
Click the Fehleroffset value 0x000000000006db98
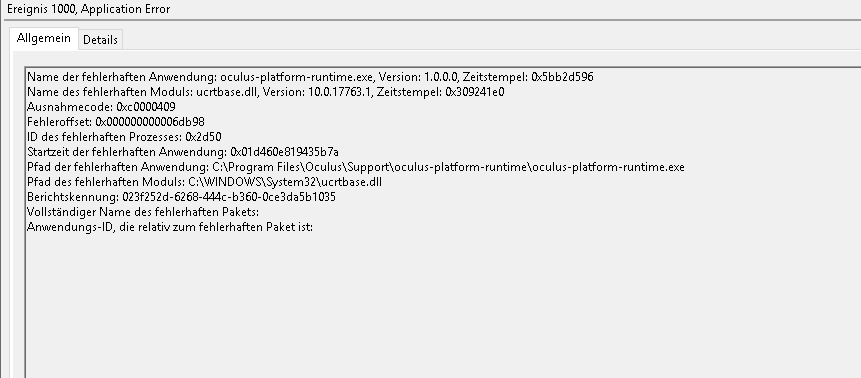pos(150,121)
